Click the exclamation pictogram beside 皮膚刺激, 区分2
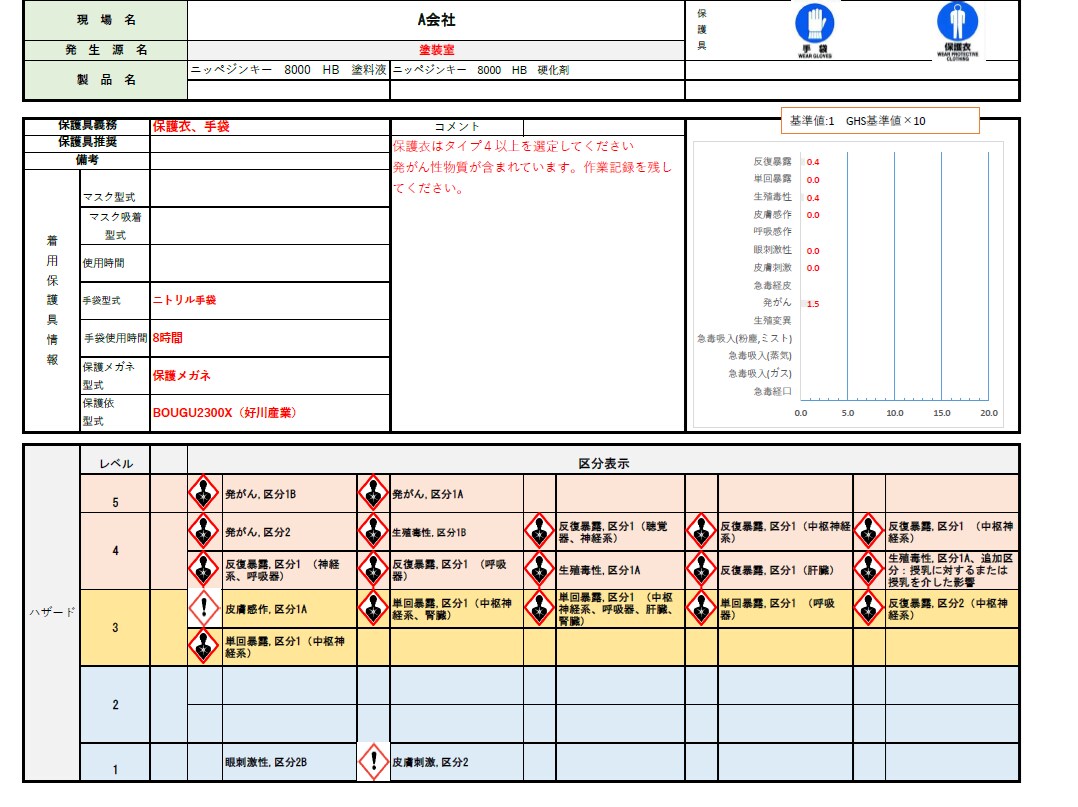The height and width of the screenshot is (807, 1078). tap(373, 762)
